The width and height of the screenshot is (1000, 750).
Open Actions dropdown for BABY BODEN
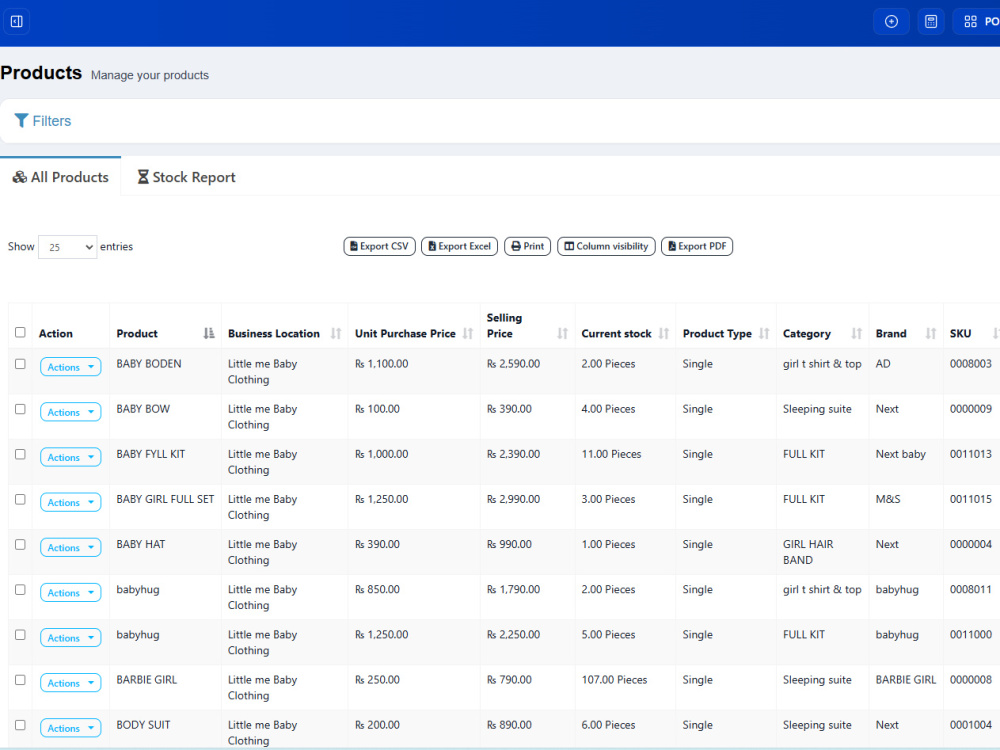tap(71, 367)
